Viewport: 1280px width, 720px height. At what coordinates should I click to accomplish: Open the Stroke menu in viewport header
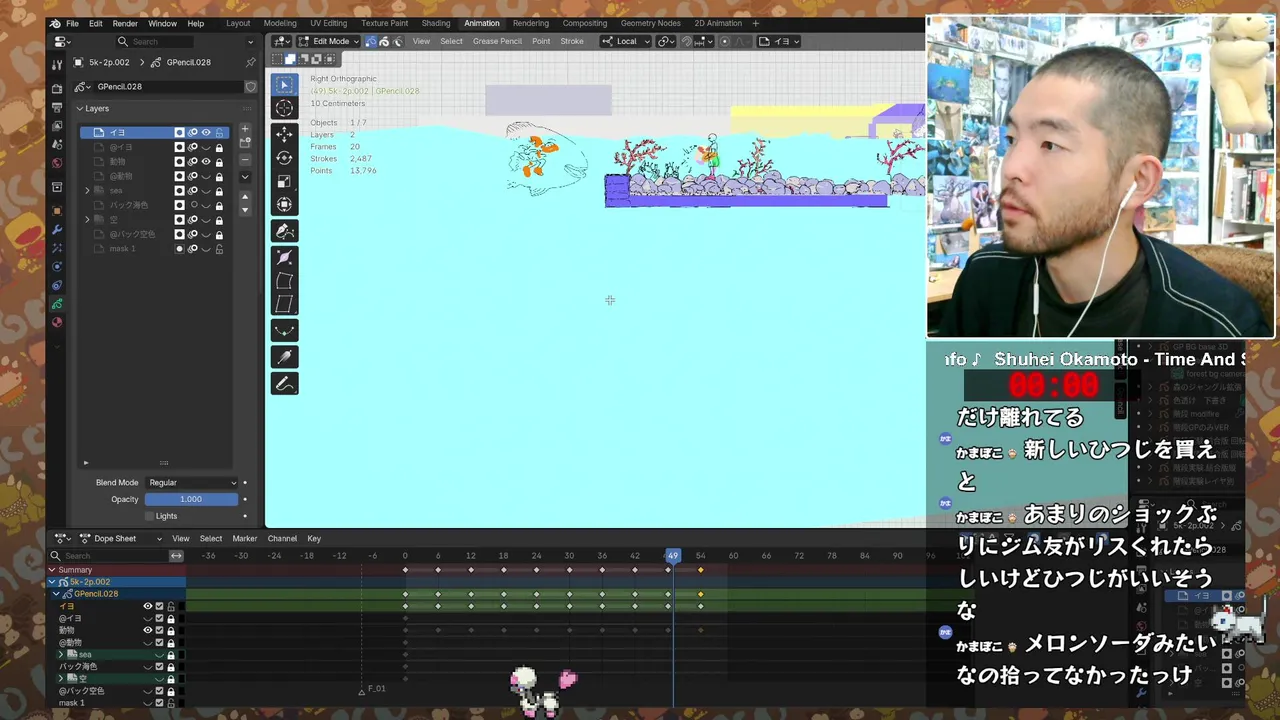[x=572, y=41]
